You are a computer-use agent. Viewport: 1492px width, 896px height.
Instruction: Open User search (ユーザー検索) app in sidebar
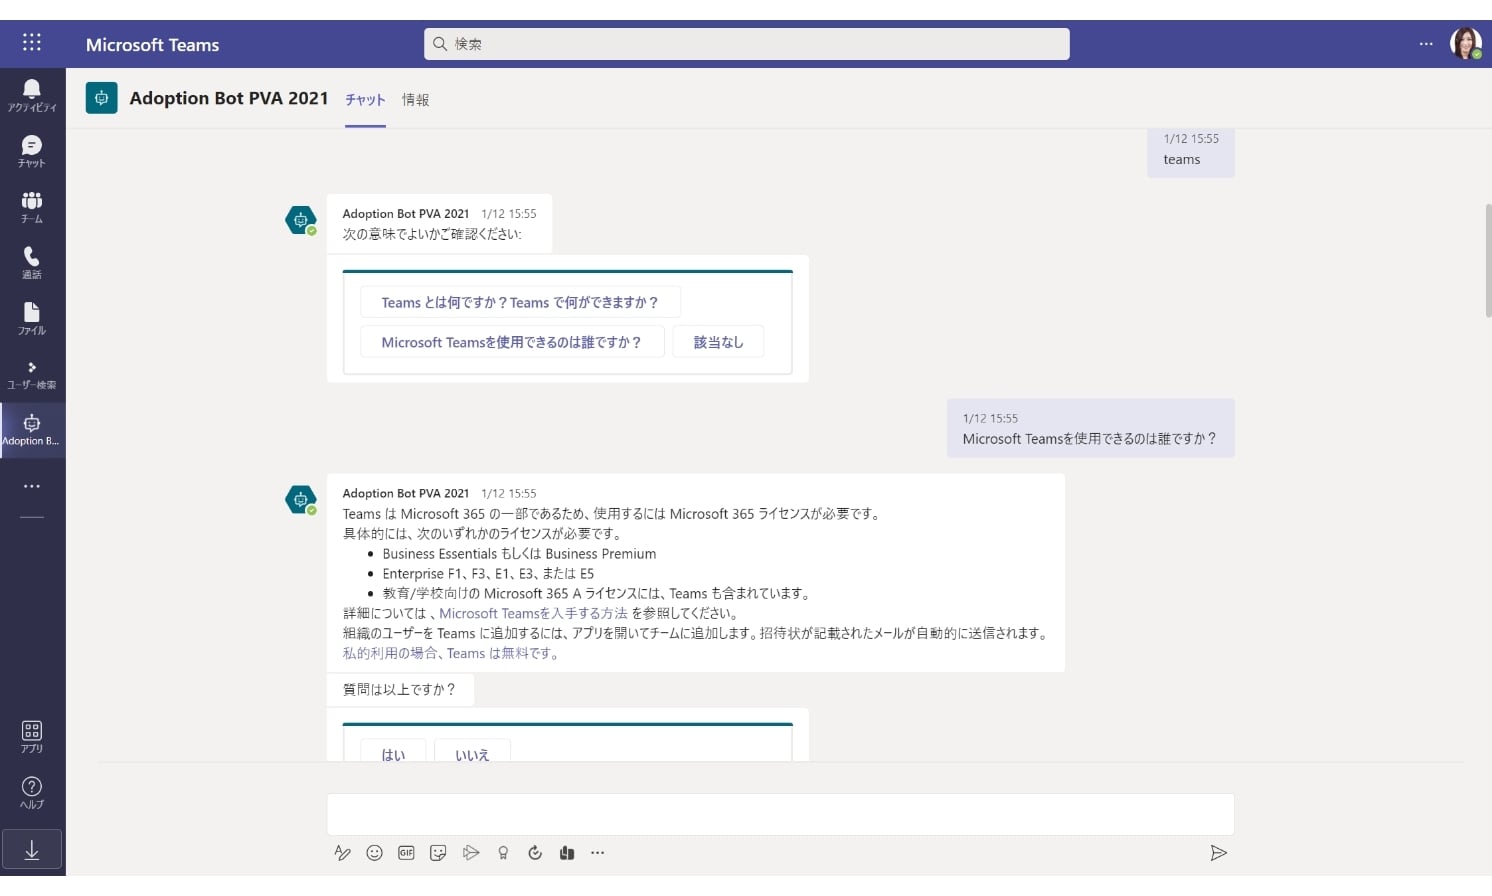click(32, 375)
